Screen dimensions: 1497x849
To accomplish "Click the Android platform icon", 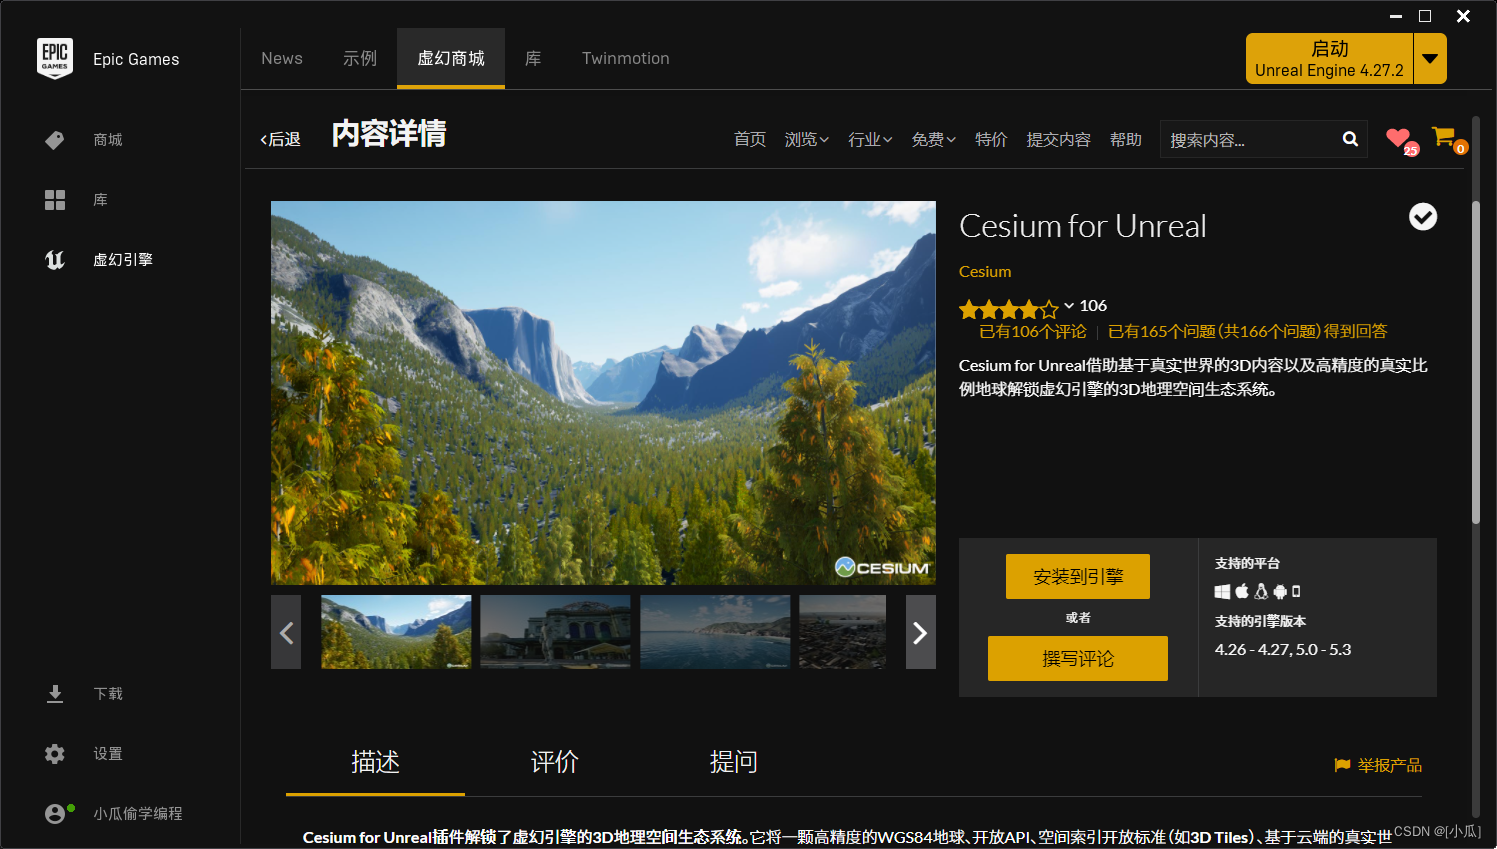I will [1280, 591].
